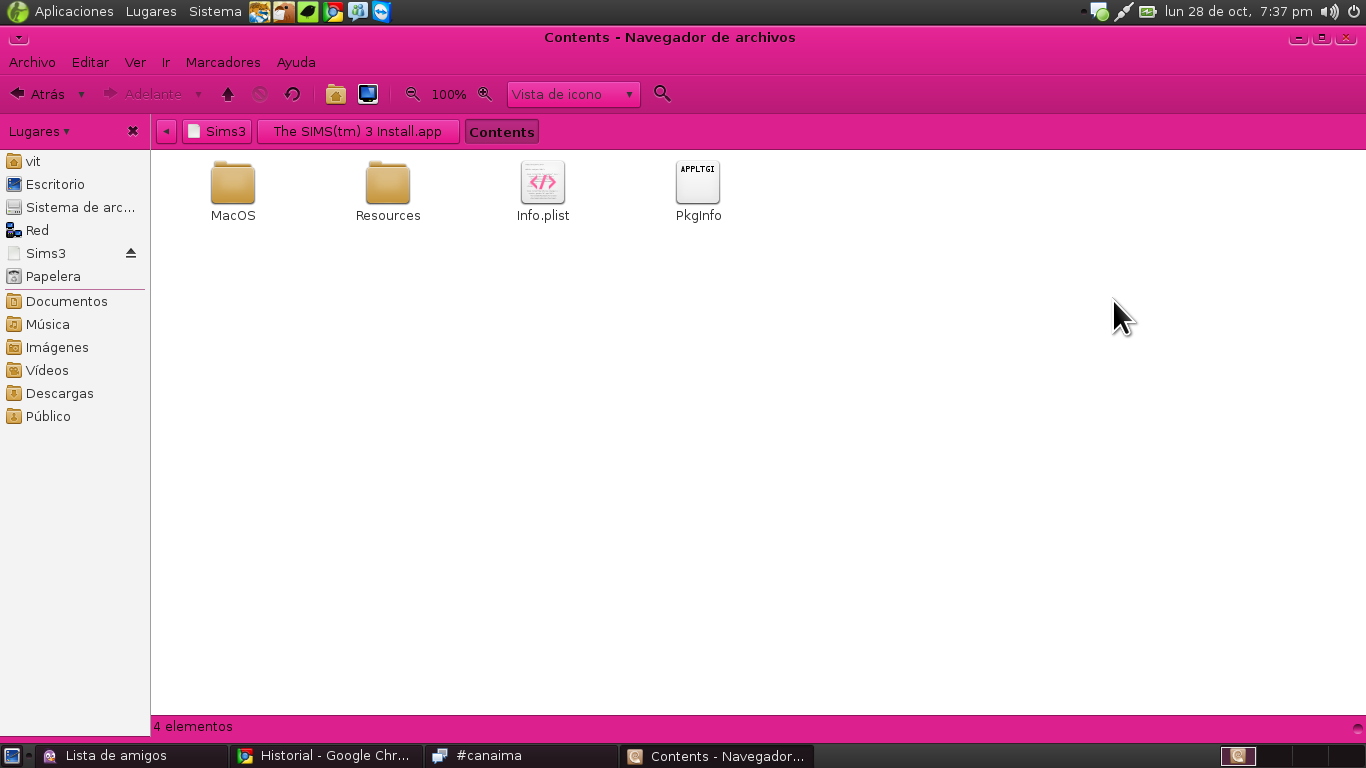Open Red network location in sidebar
Viewport: 1366px width, 768px height.
pos(75,230)
